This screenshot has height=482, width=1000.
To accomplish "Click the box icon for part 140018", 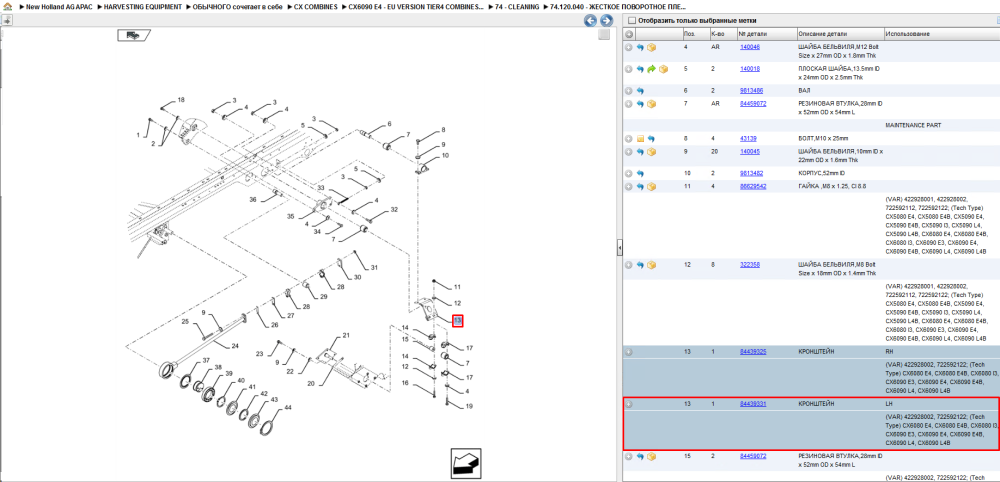I will click(663, 69).
